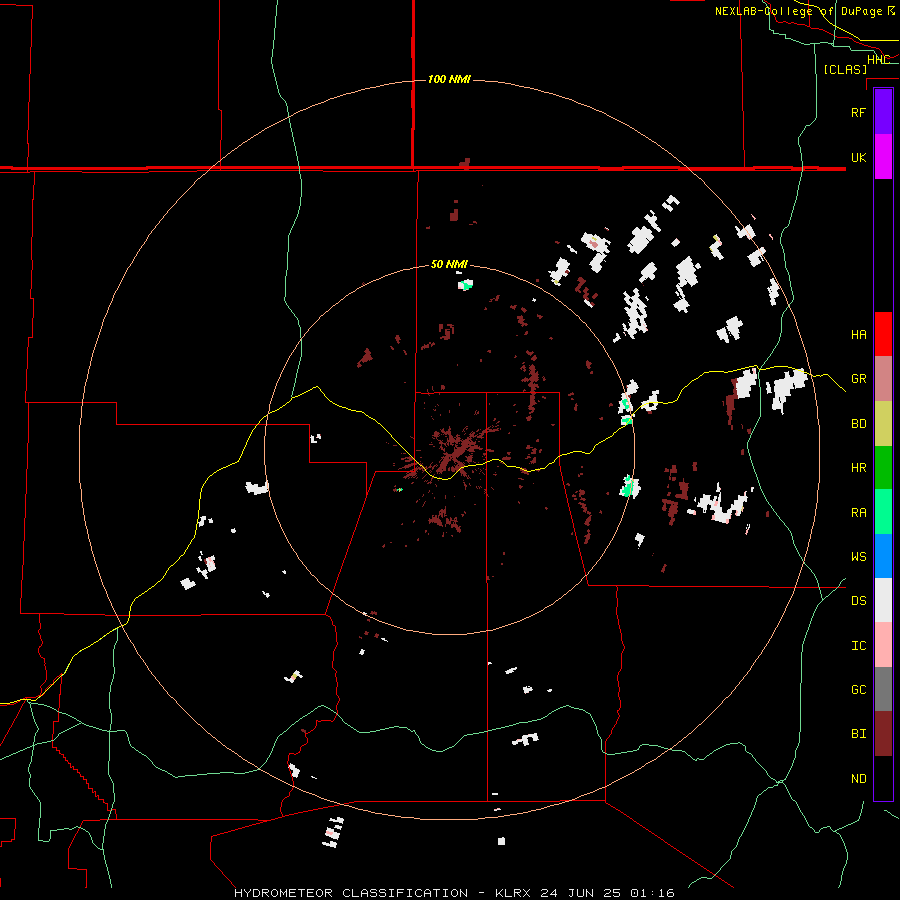Click the IC legend label
Viewport: 900px width, 900px height.
pyautogui.click(x=859, y=646)
